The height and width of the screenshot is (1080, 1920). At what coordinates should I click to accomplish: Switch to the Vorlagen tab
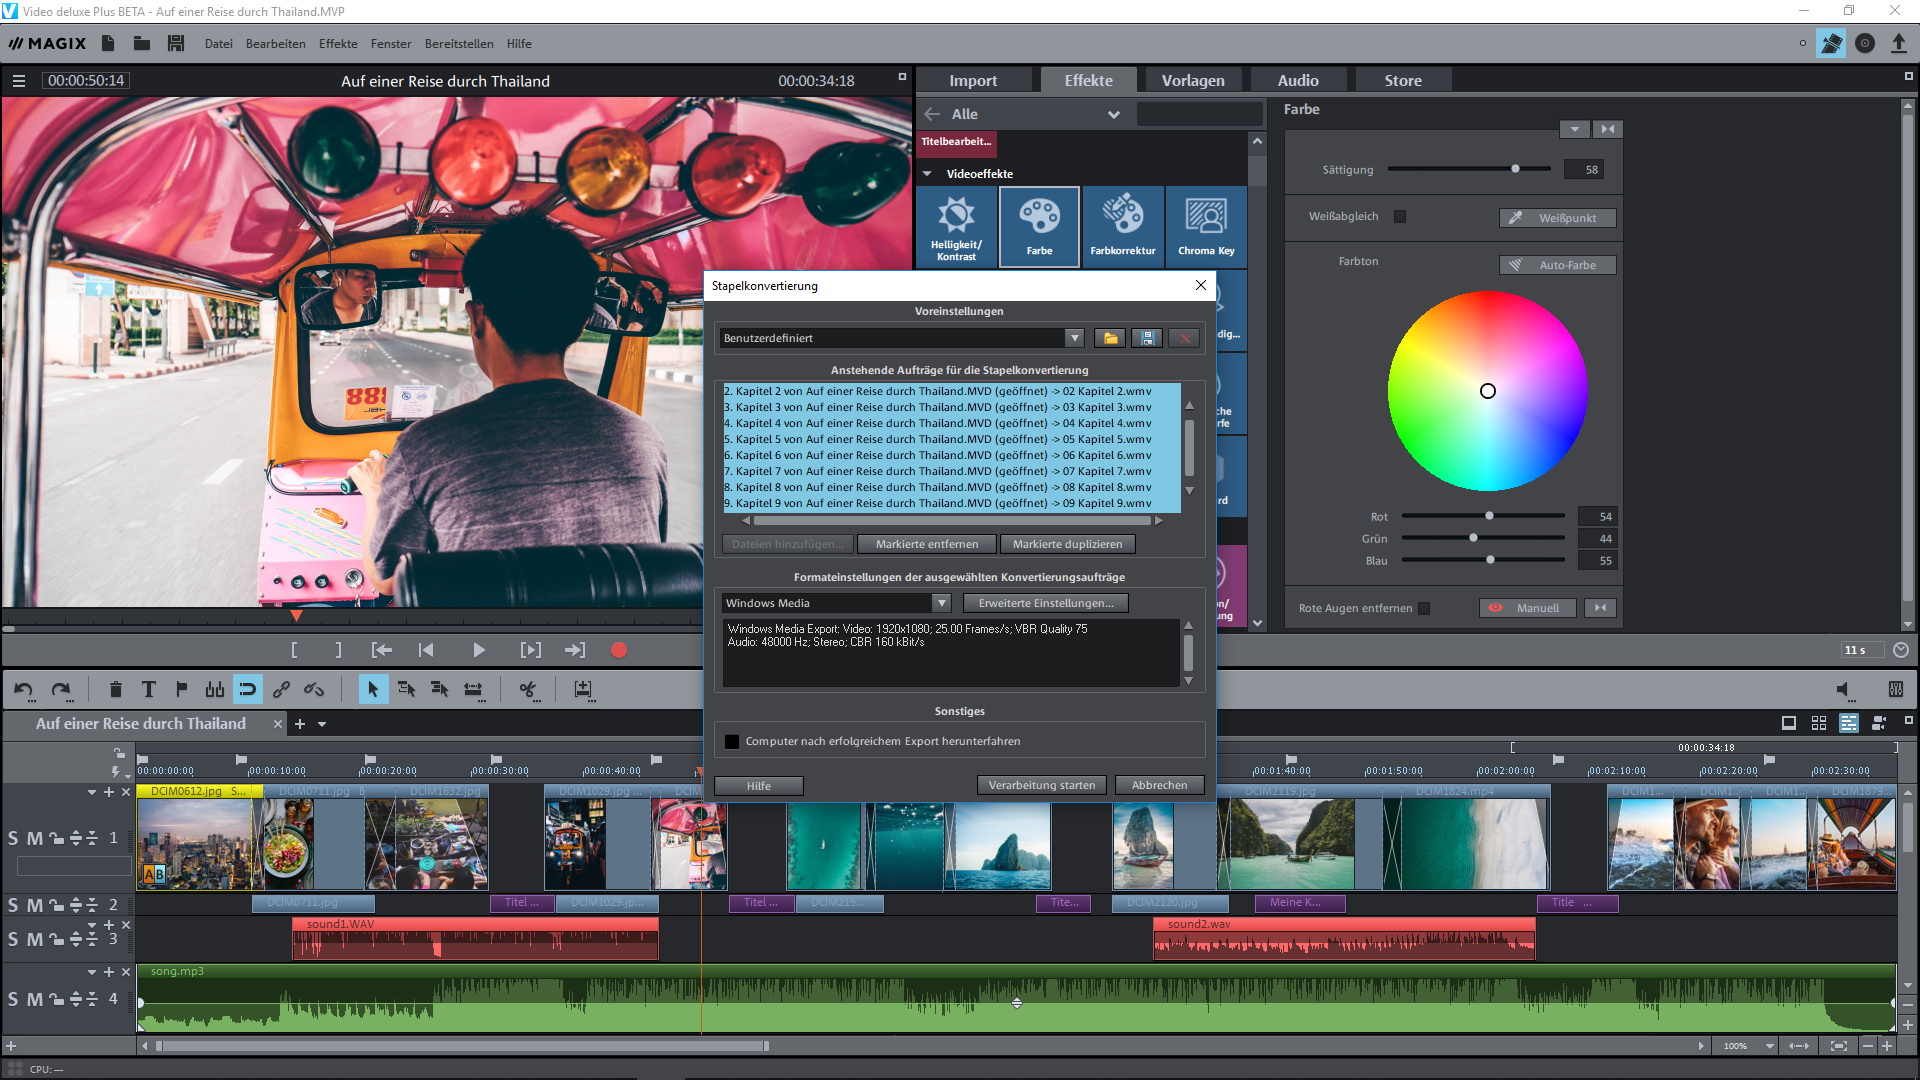(1192, 80)
